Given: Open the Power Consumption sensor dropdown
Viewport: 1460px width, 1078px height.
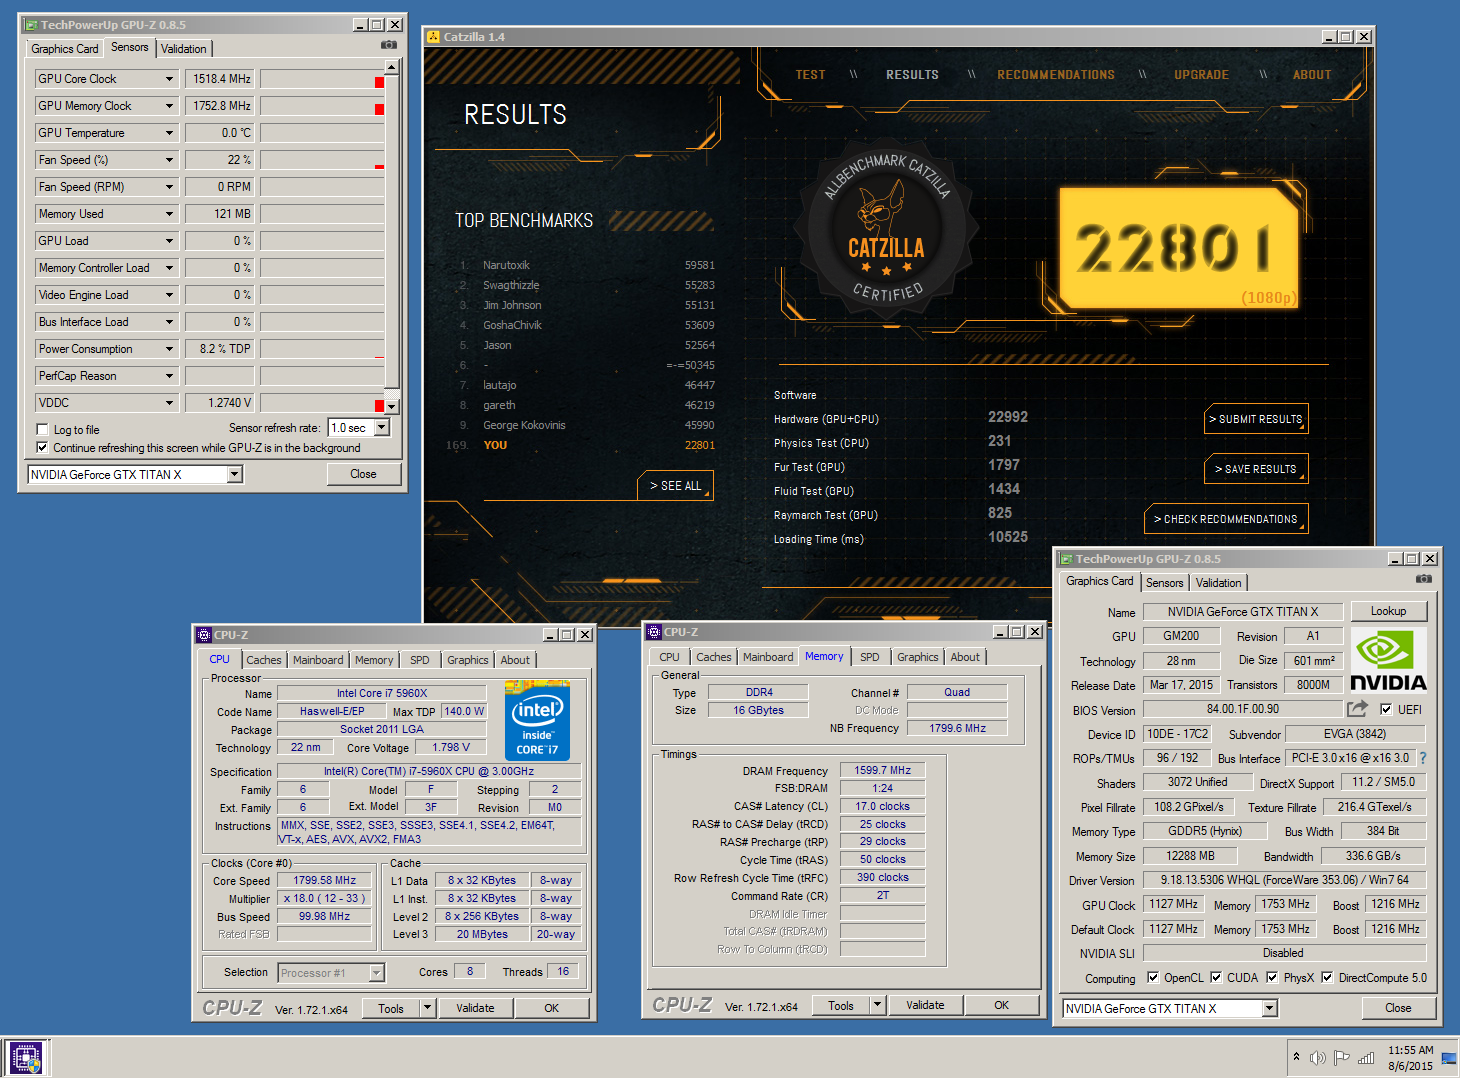Looking at the screenshot, I should coord(169,349).
